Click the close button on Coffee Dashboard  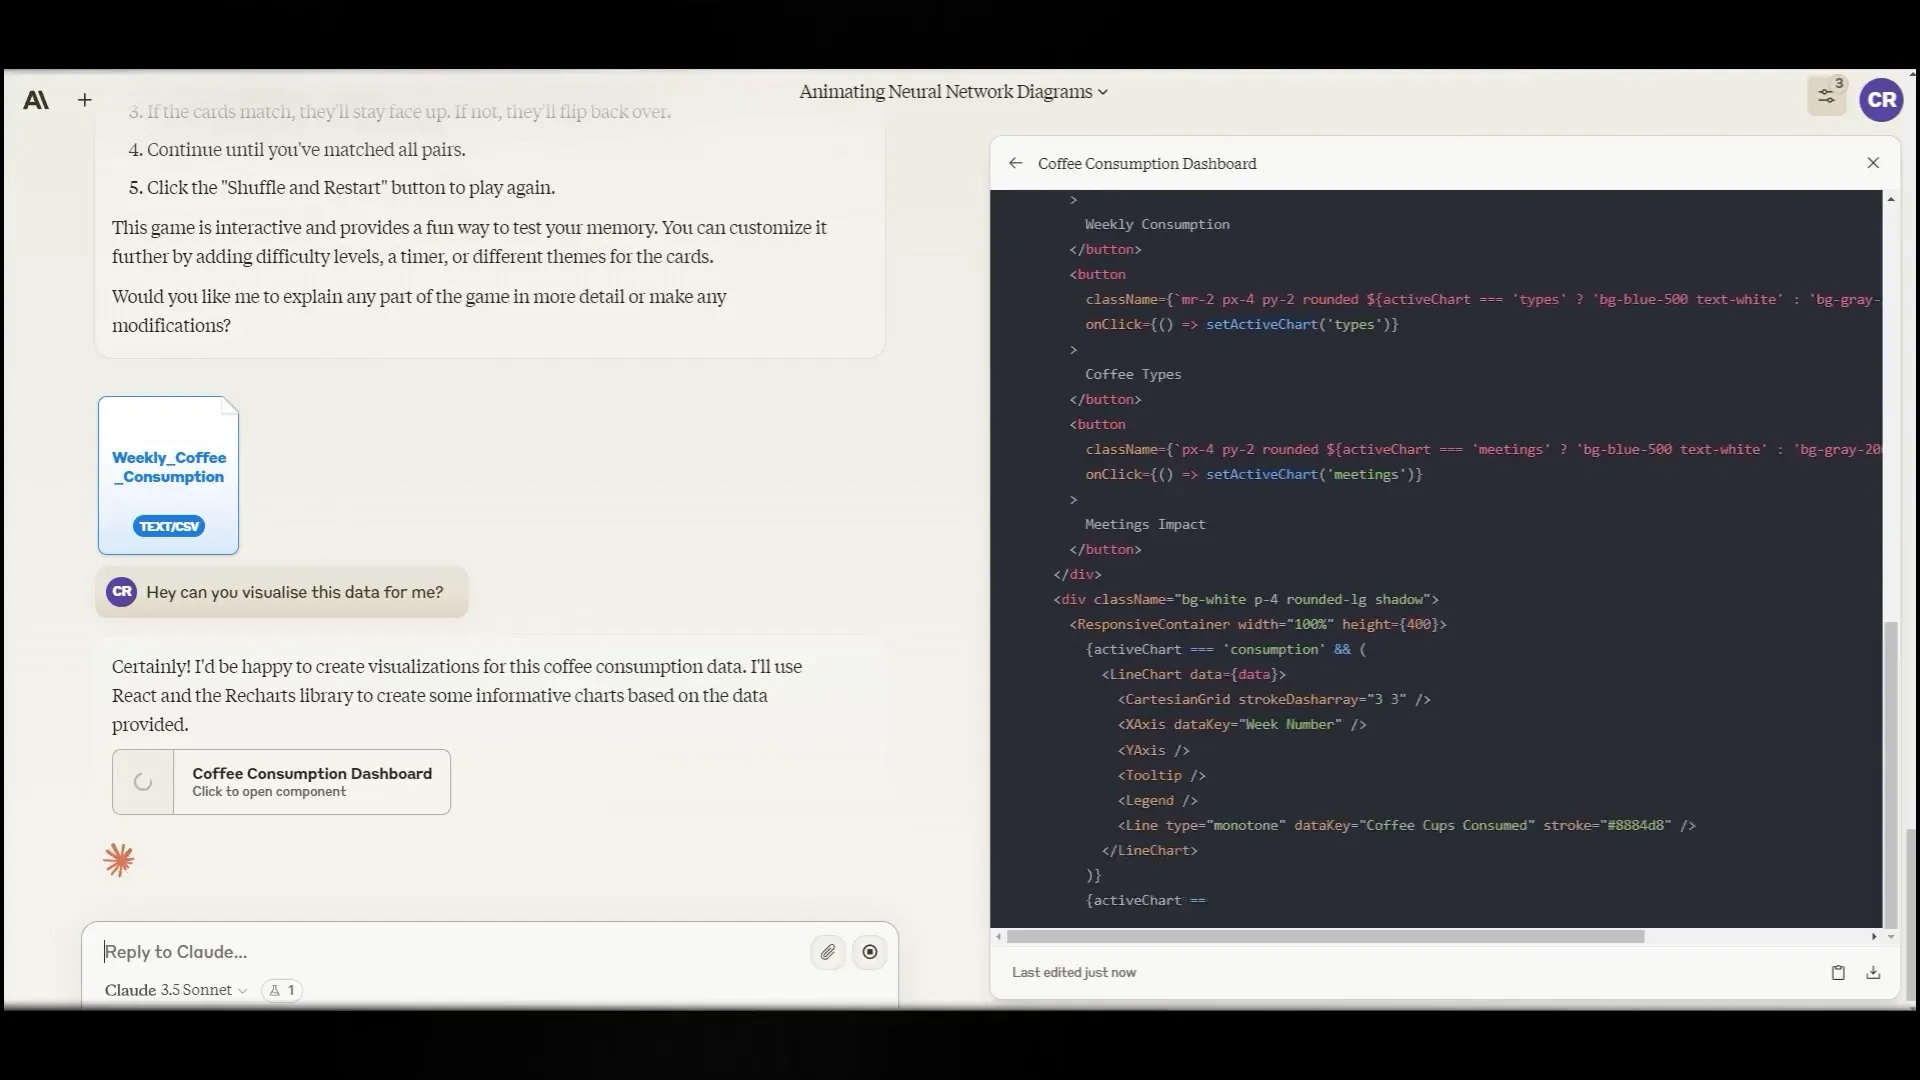(x=1873, y=162)
